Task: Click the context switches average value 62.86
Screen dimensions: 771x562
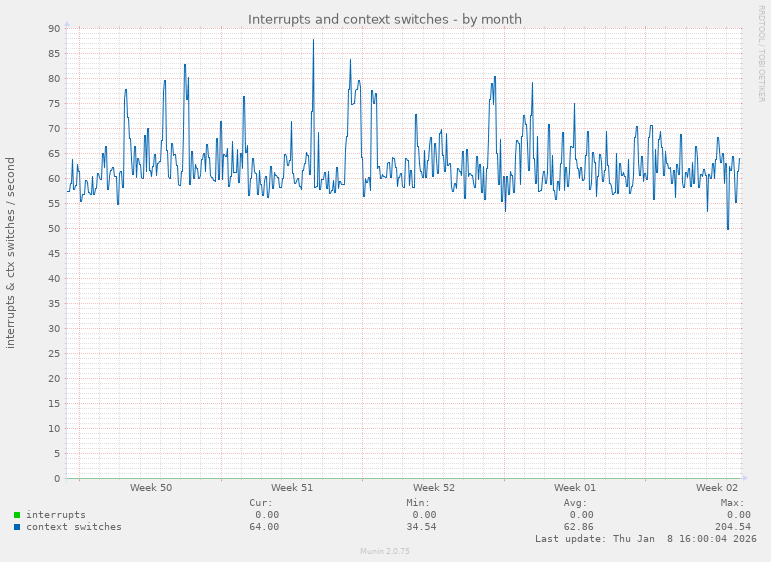Action: coord(577,527)
